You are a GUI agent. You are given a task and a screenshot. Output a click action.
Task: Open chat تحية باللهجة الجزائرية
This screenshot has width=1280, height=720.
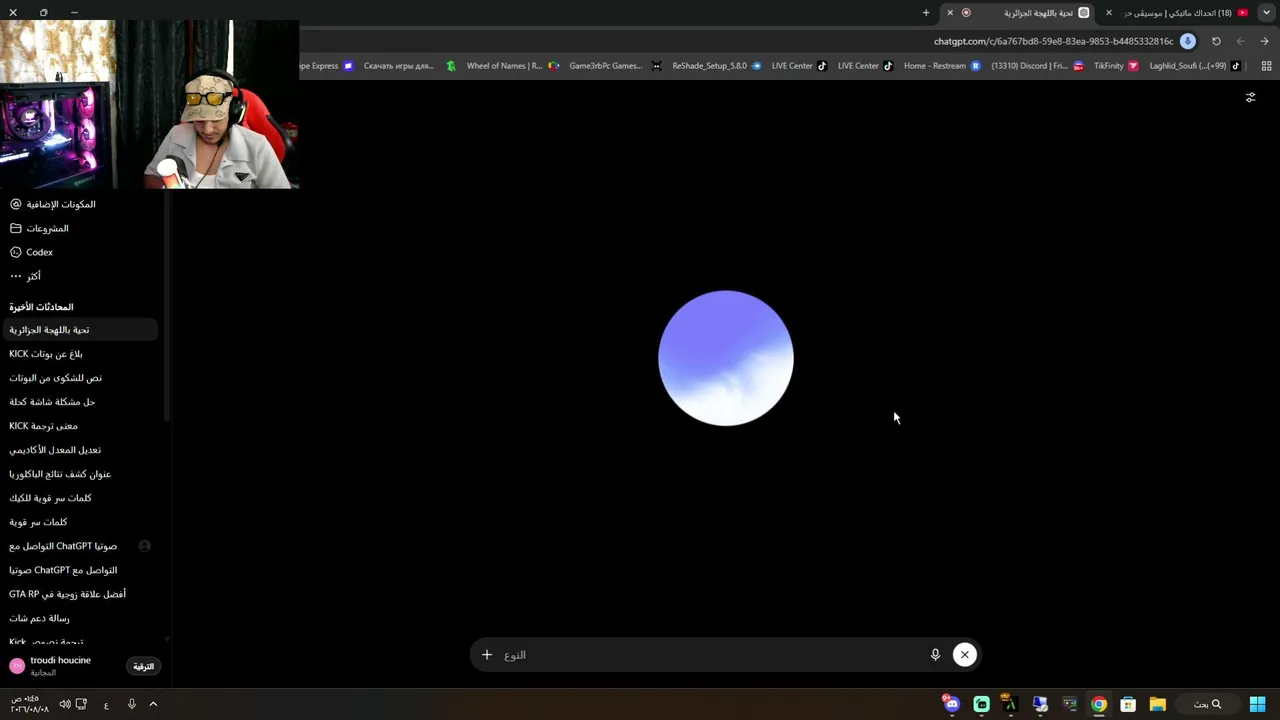coord(79,330)
